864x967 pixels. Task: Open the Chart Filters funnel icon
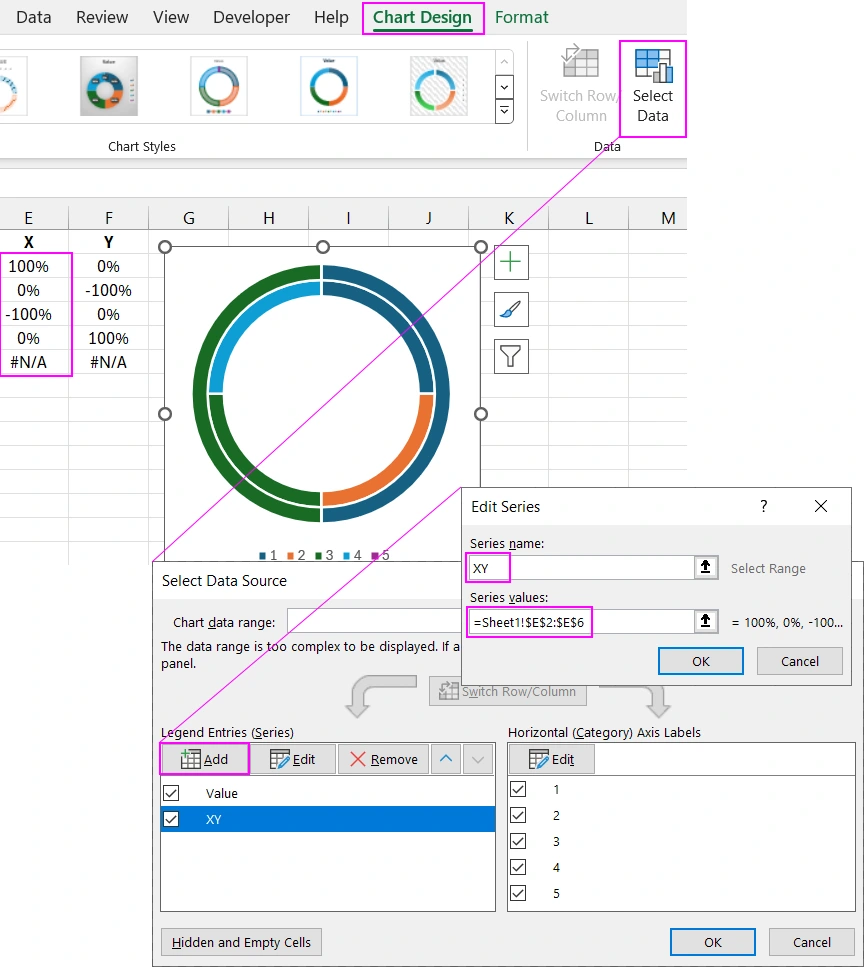point(510,356)
